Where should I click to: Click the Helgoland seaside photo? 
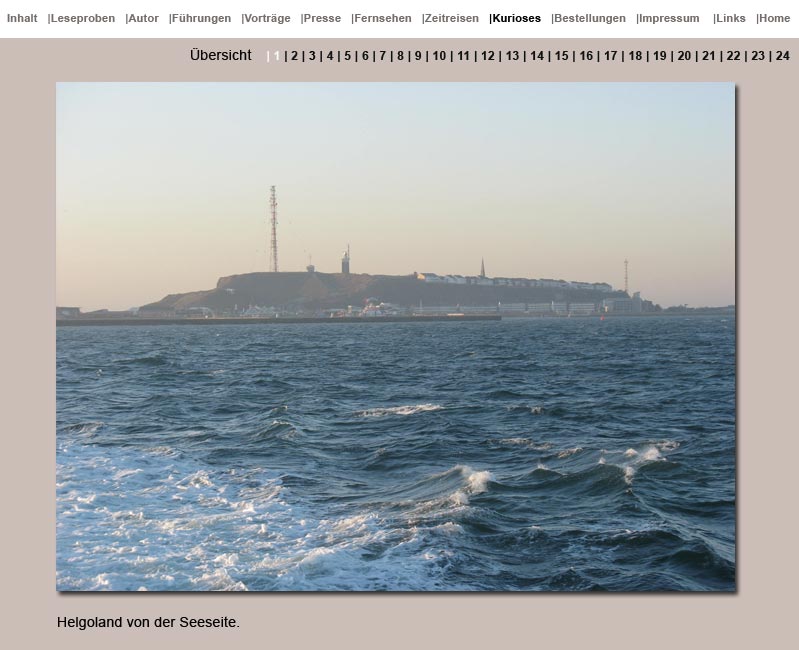pyautogui.click(x=395, y=336)
